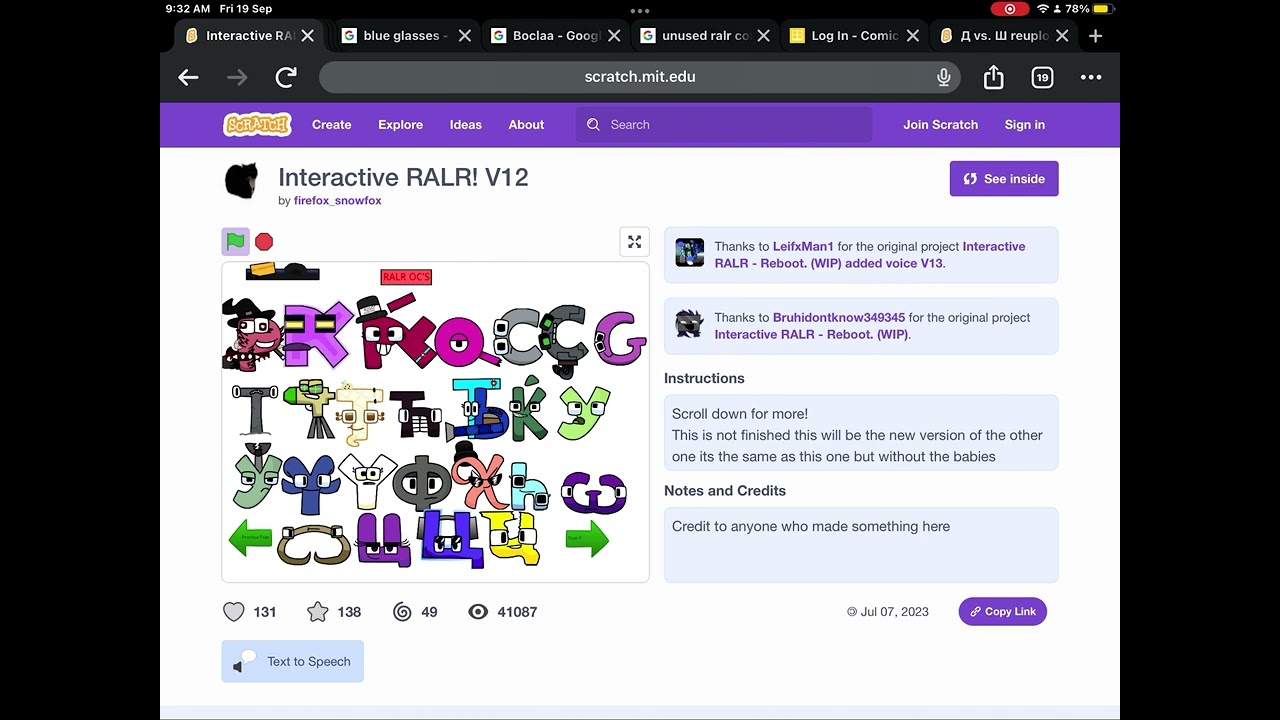Switch to the Log In - Comic tab

point(853,36)
